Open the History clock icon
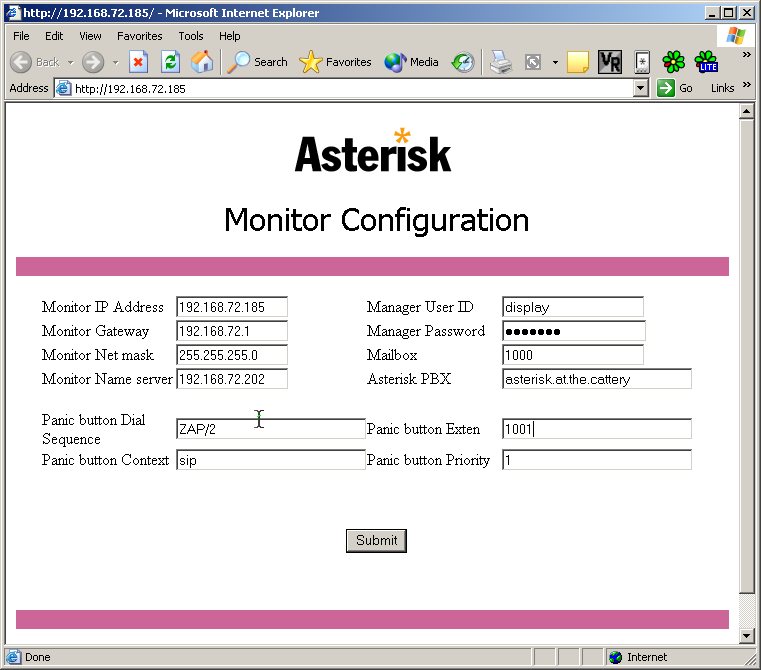Viewport: 761px width, 670px height. pos(463,62)
